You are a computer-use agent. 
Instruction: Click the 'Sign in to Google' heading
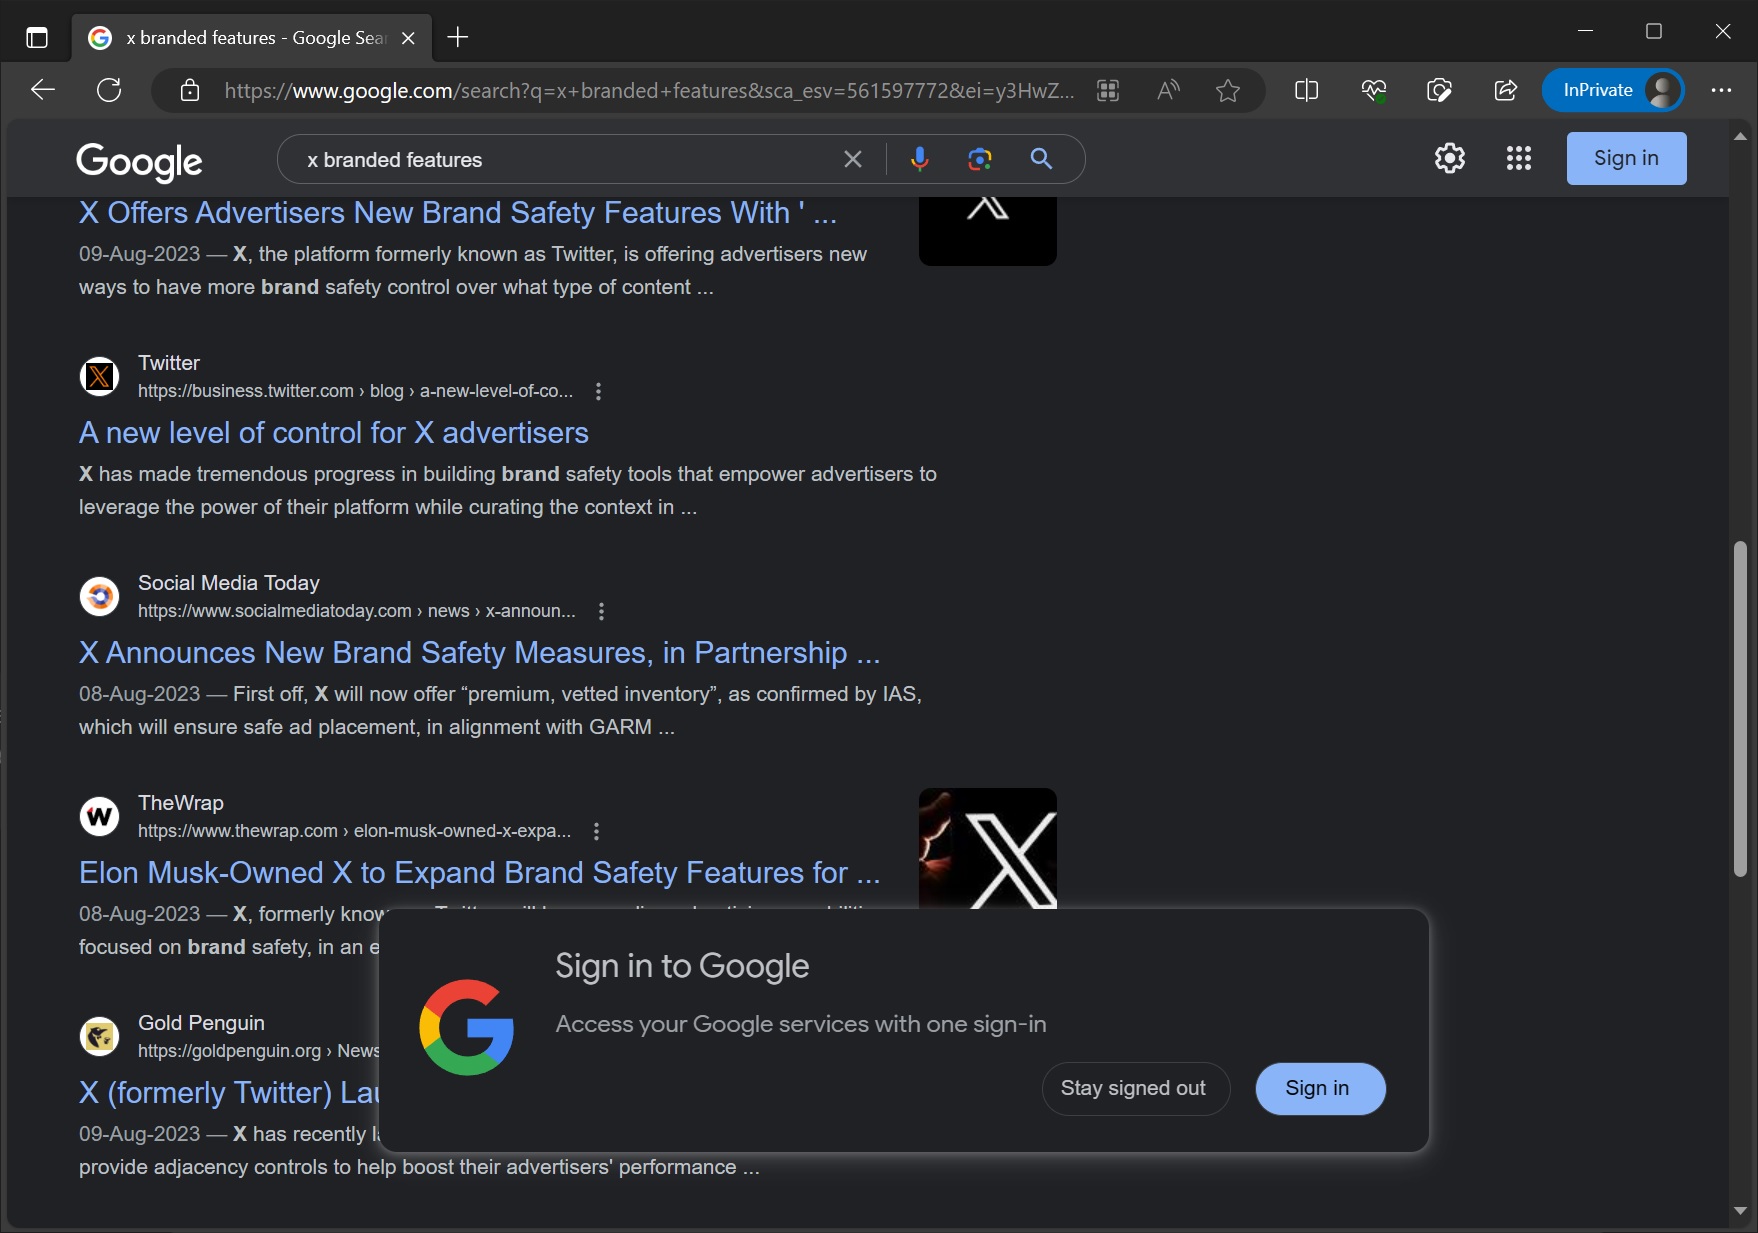click(x=682, y=966)
